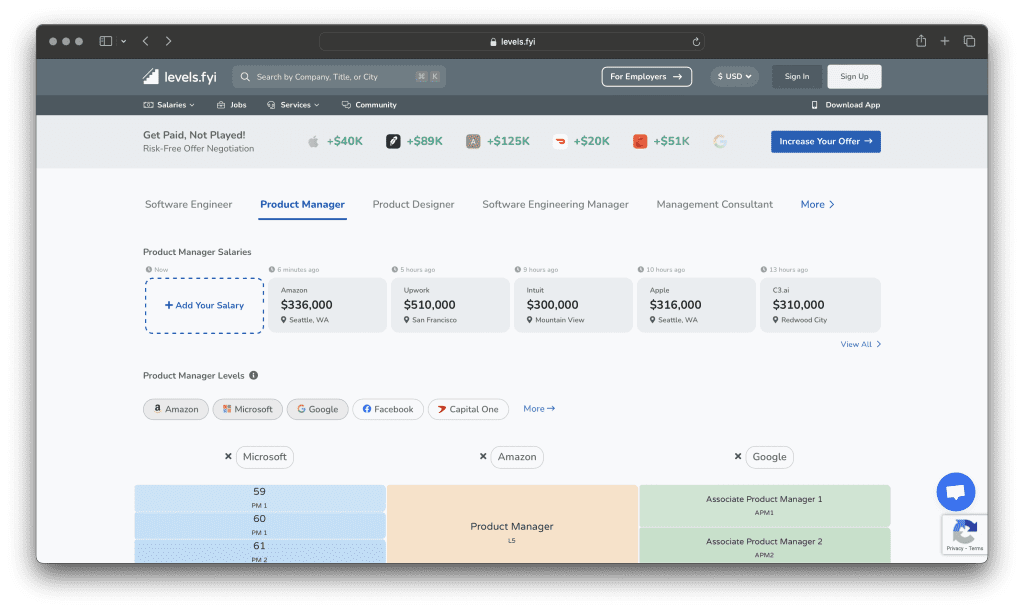Remove Microsoft column with its X icon
Viewport: 1024px width, 611px height.
(x=228, y=457)
